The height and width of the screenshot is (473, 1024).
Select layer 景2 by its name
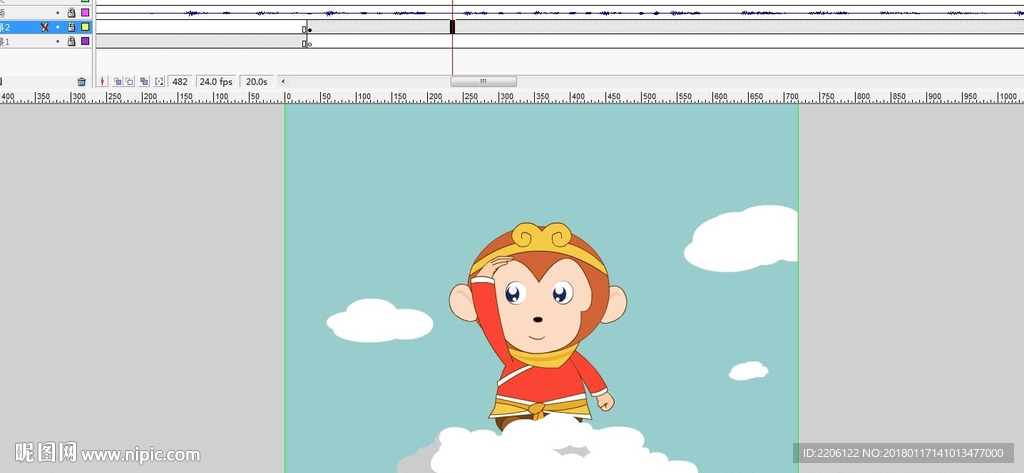click(5, 27)
